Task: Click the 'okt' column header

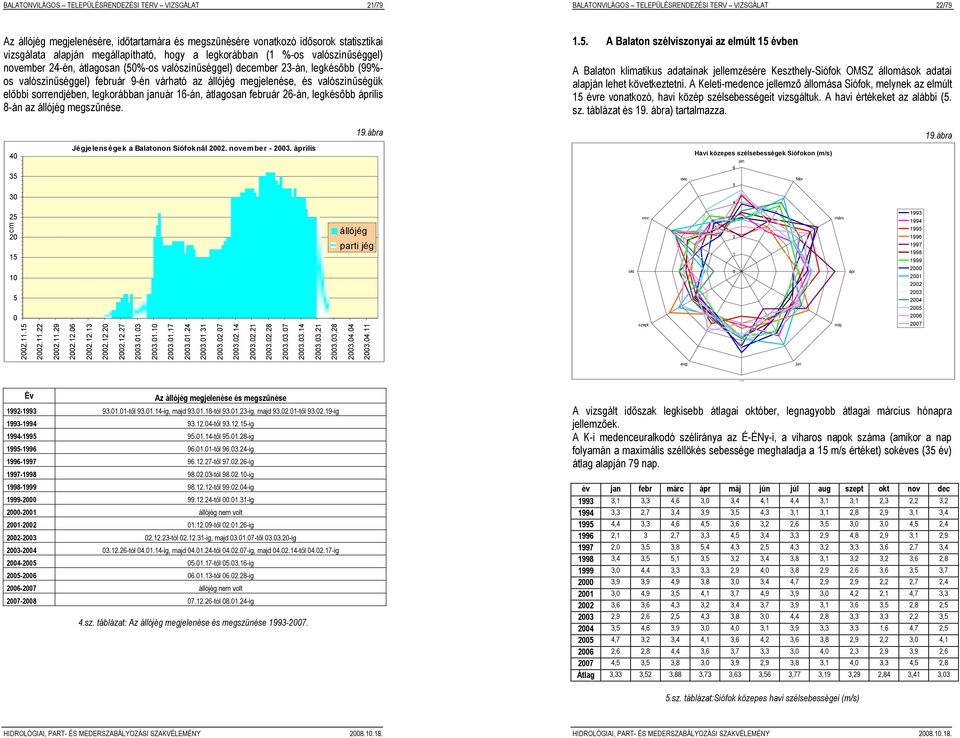Action: [x=883, y=489]
